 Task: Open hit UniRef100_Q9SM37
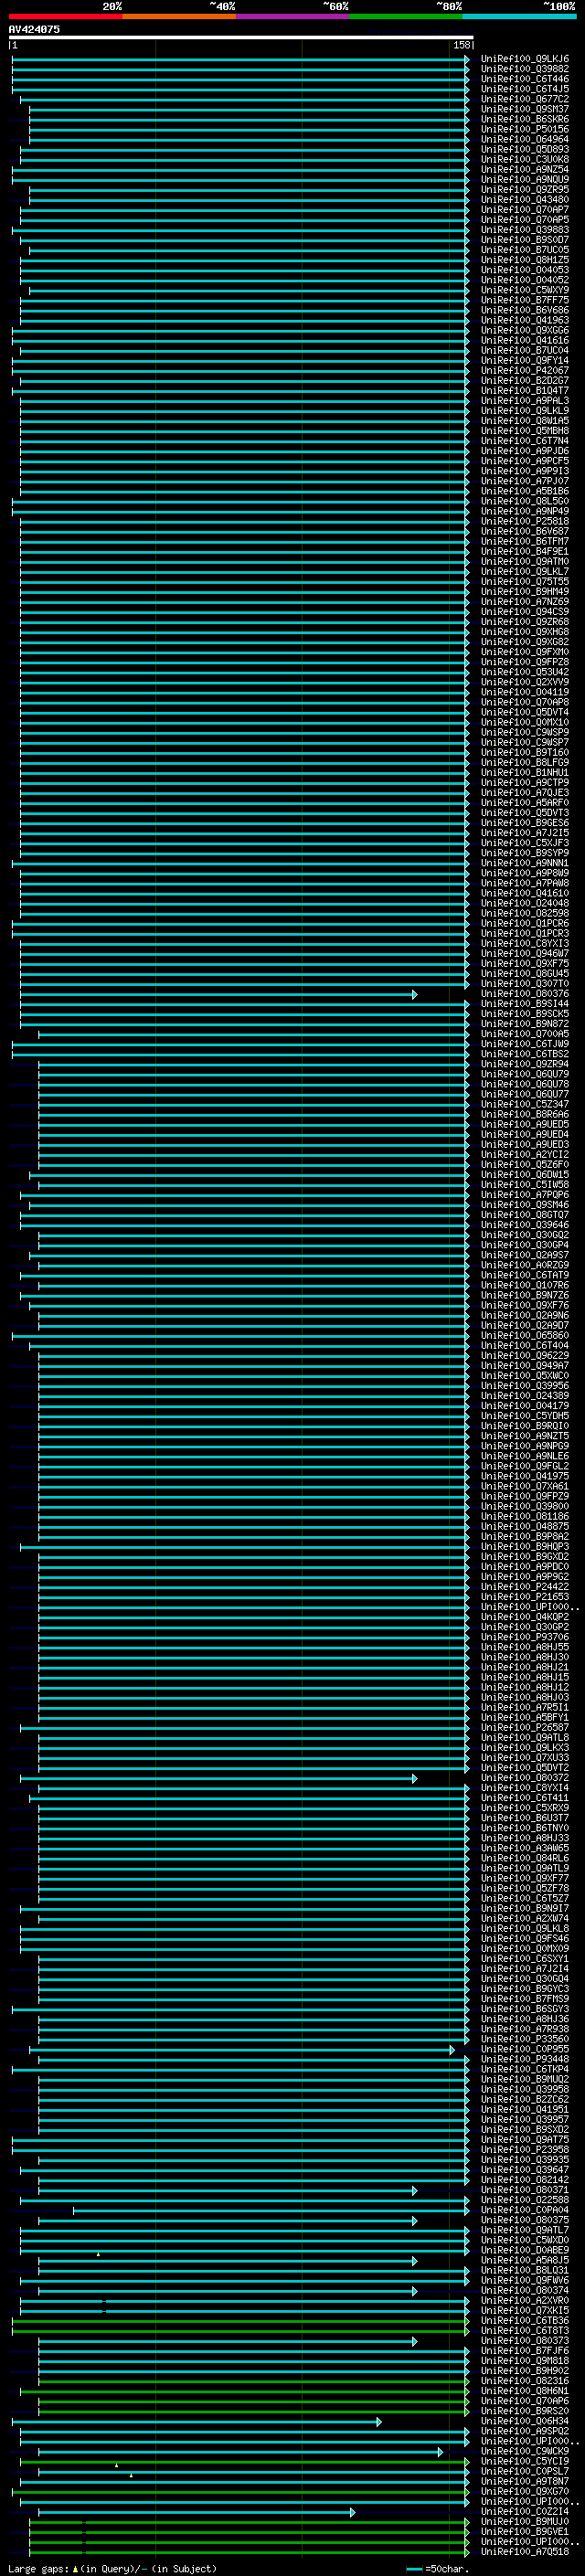[x=524, y=109]
